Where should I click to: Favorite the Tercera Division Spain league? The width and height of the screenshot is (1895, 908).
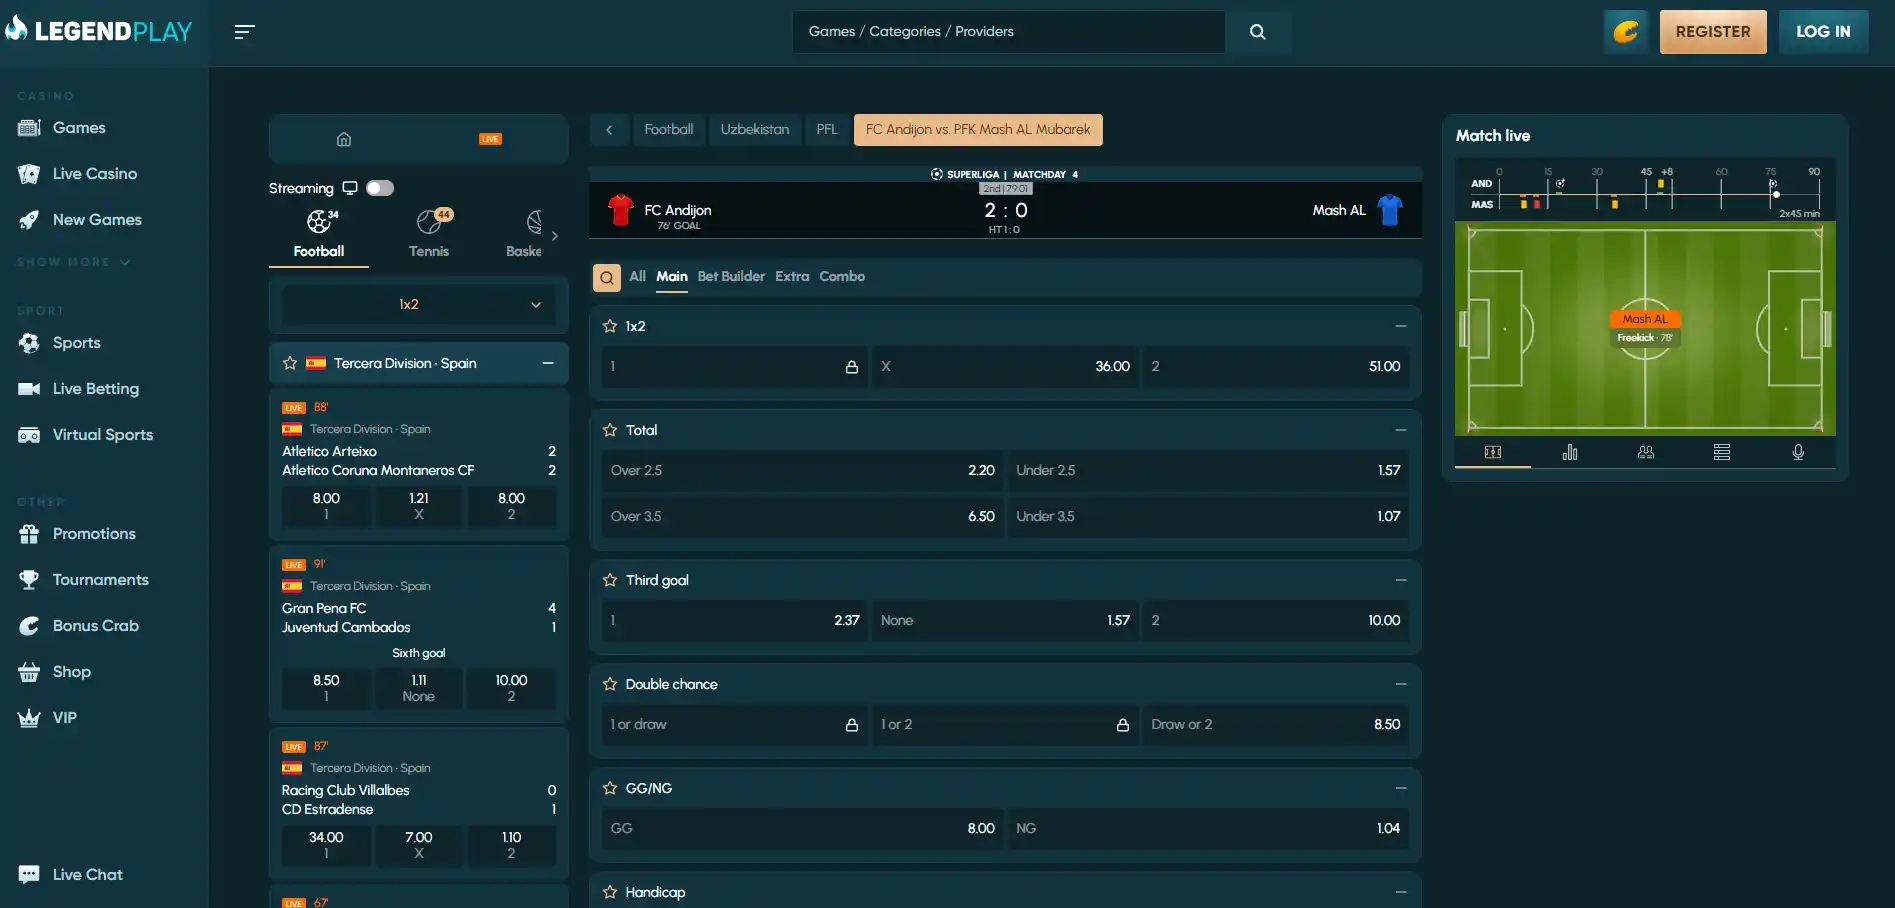(x=290, y=363)
